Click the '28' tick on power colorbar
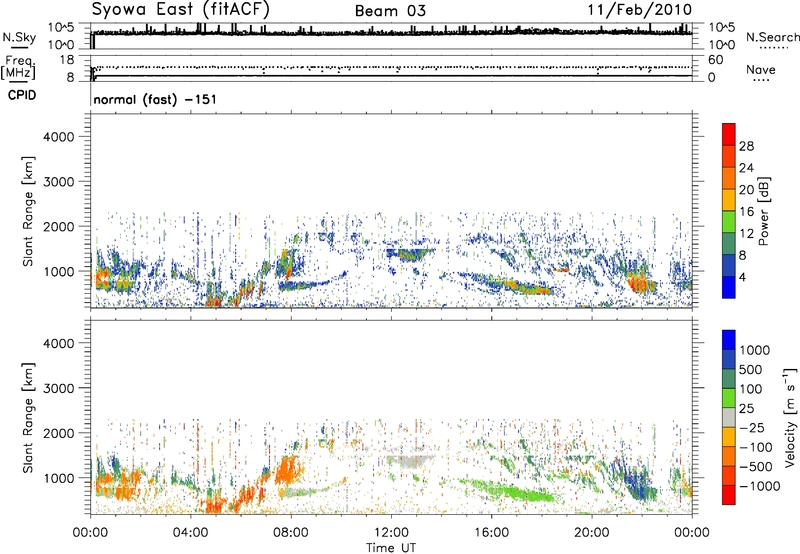800x554 pixels. [746, 146]
